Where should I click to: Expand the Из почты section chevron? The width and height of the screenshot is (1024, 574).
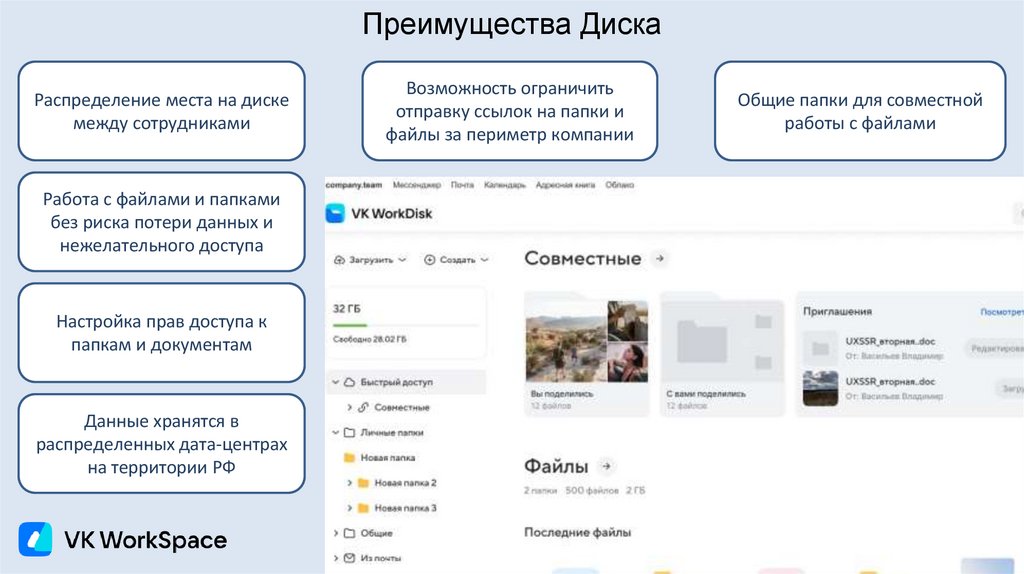336,558
